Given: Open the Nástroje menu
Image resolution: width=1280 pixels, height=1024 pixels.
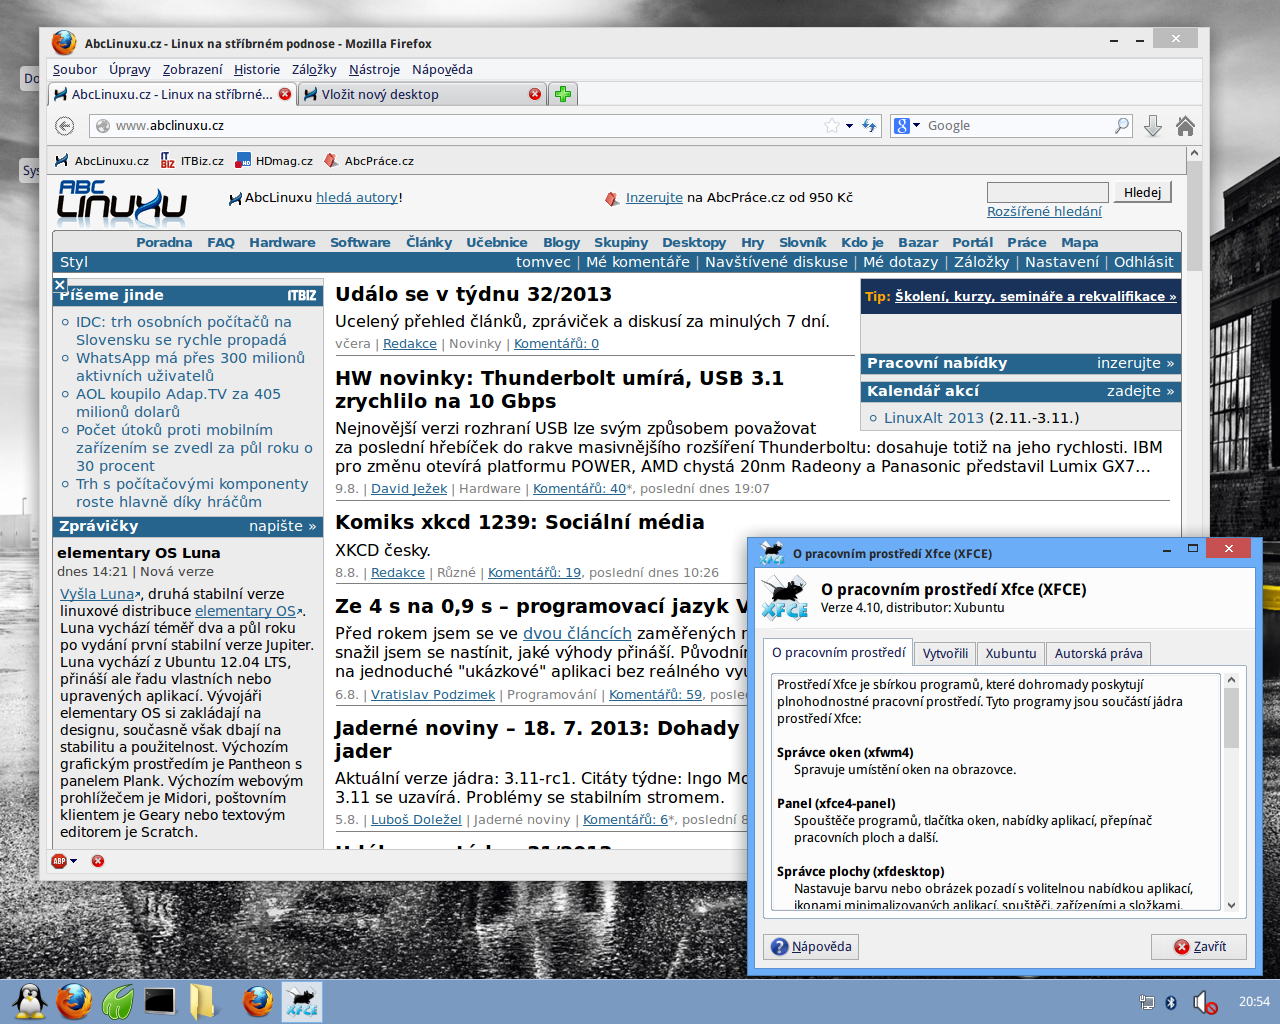Looking at the screenshot, I should click(374, 70).
